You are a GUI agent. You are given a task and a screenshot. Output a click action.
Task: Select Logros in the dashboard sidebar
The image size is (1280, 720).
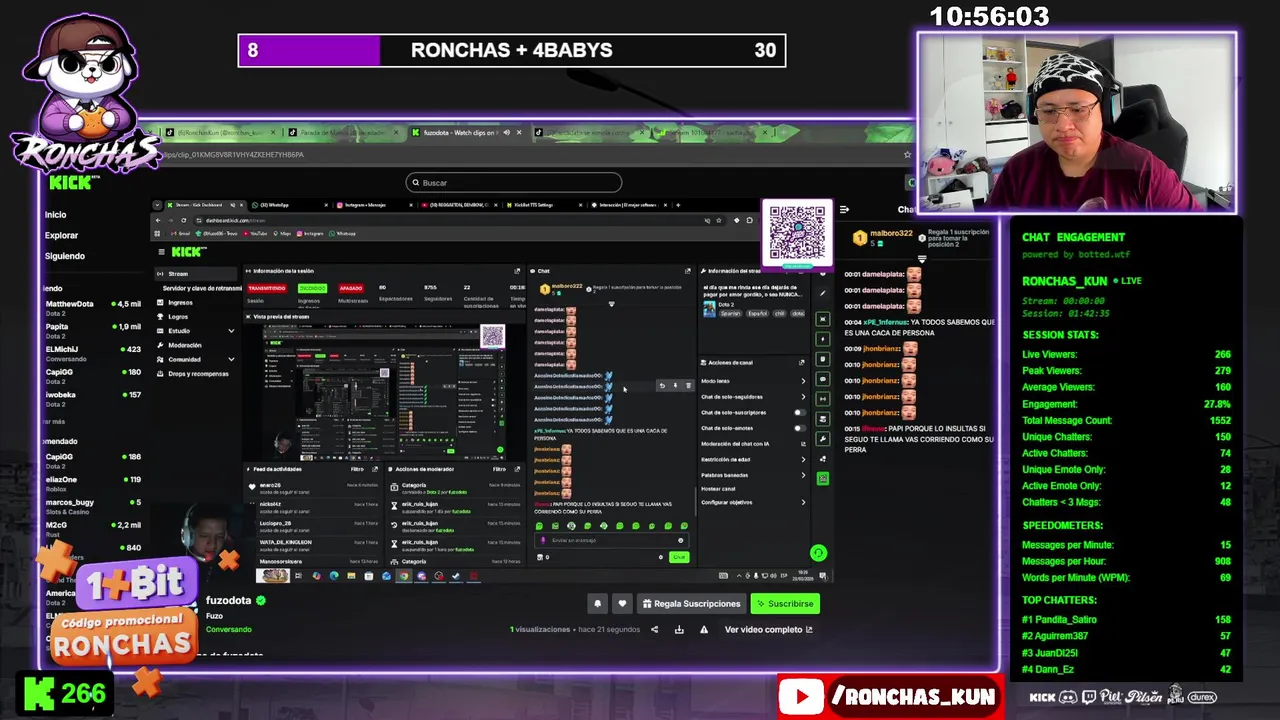tap(178, 316)
